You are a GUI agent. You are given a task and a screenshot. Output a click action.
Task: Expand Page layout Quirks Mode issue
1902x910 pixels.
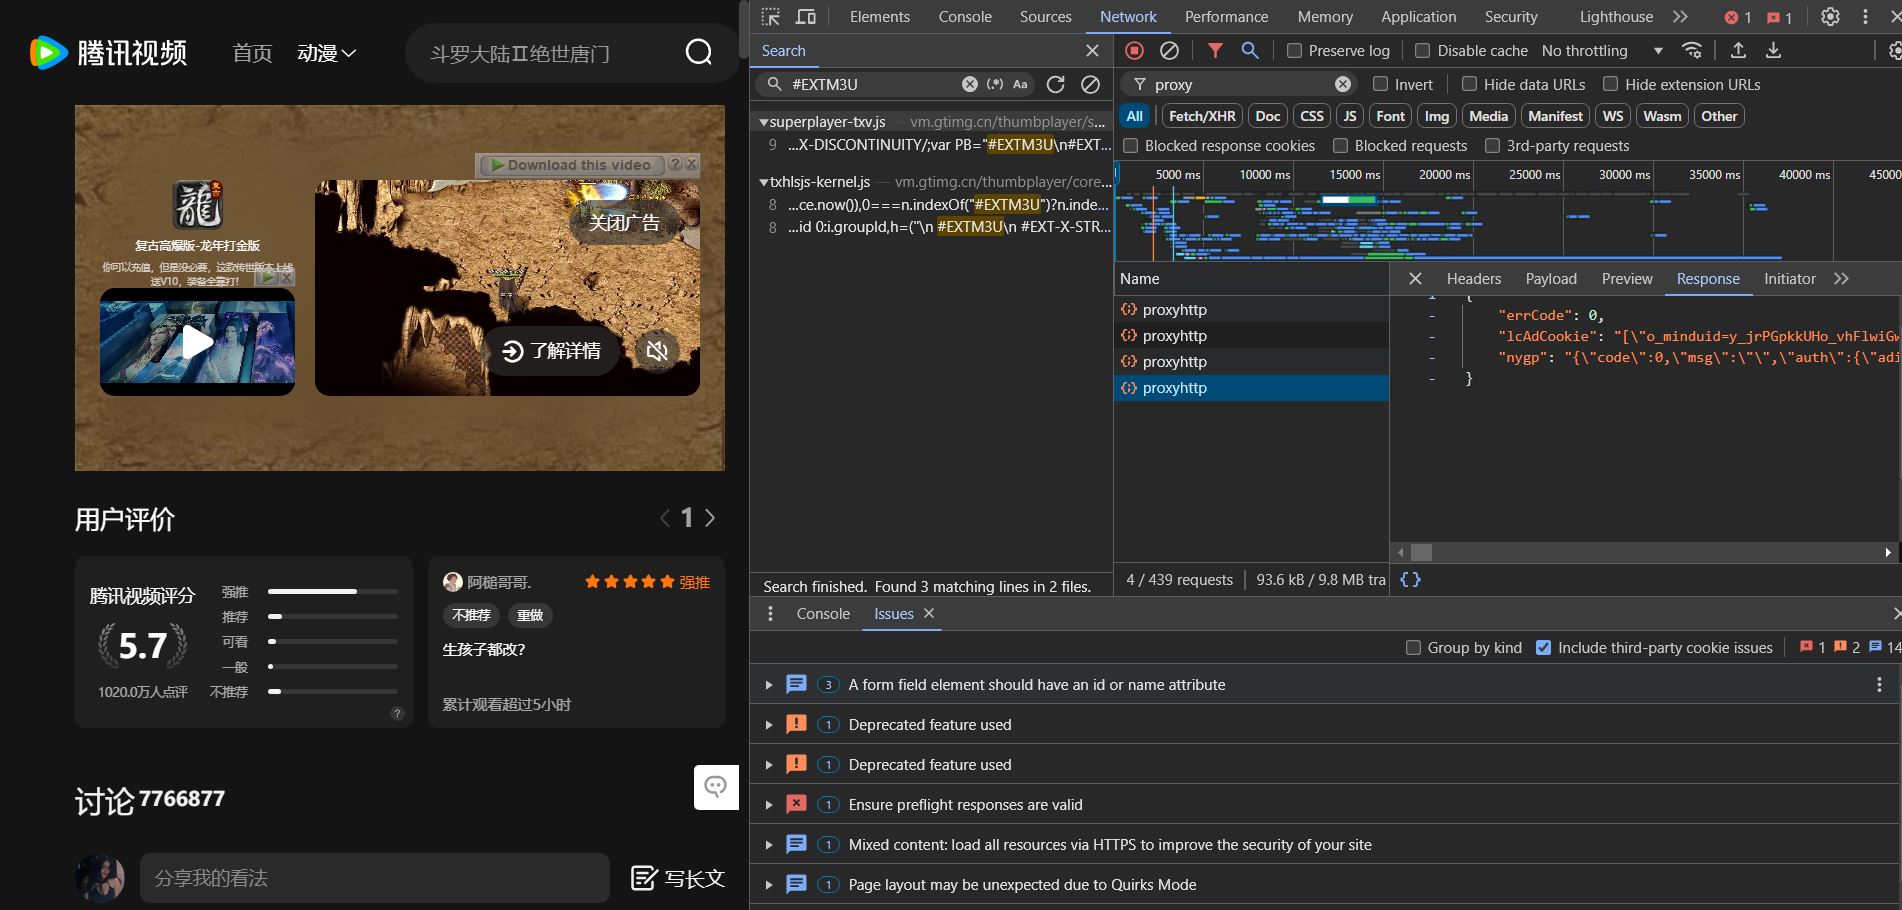click(x=768, y=885)
